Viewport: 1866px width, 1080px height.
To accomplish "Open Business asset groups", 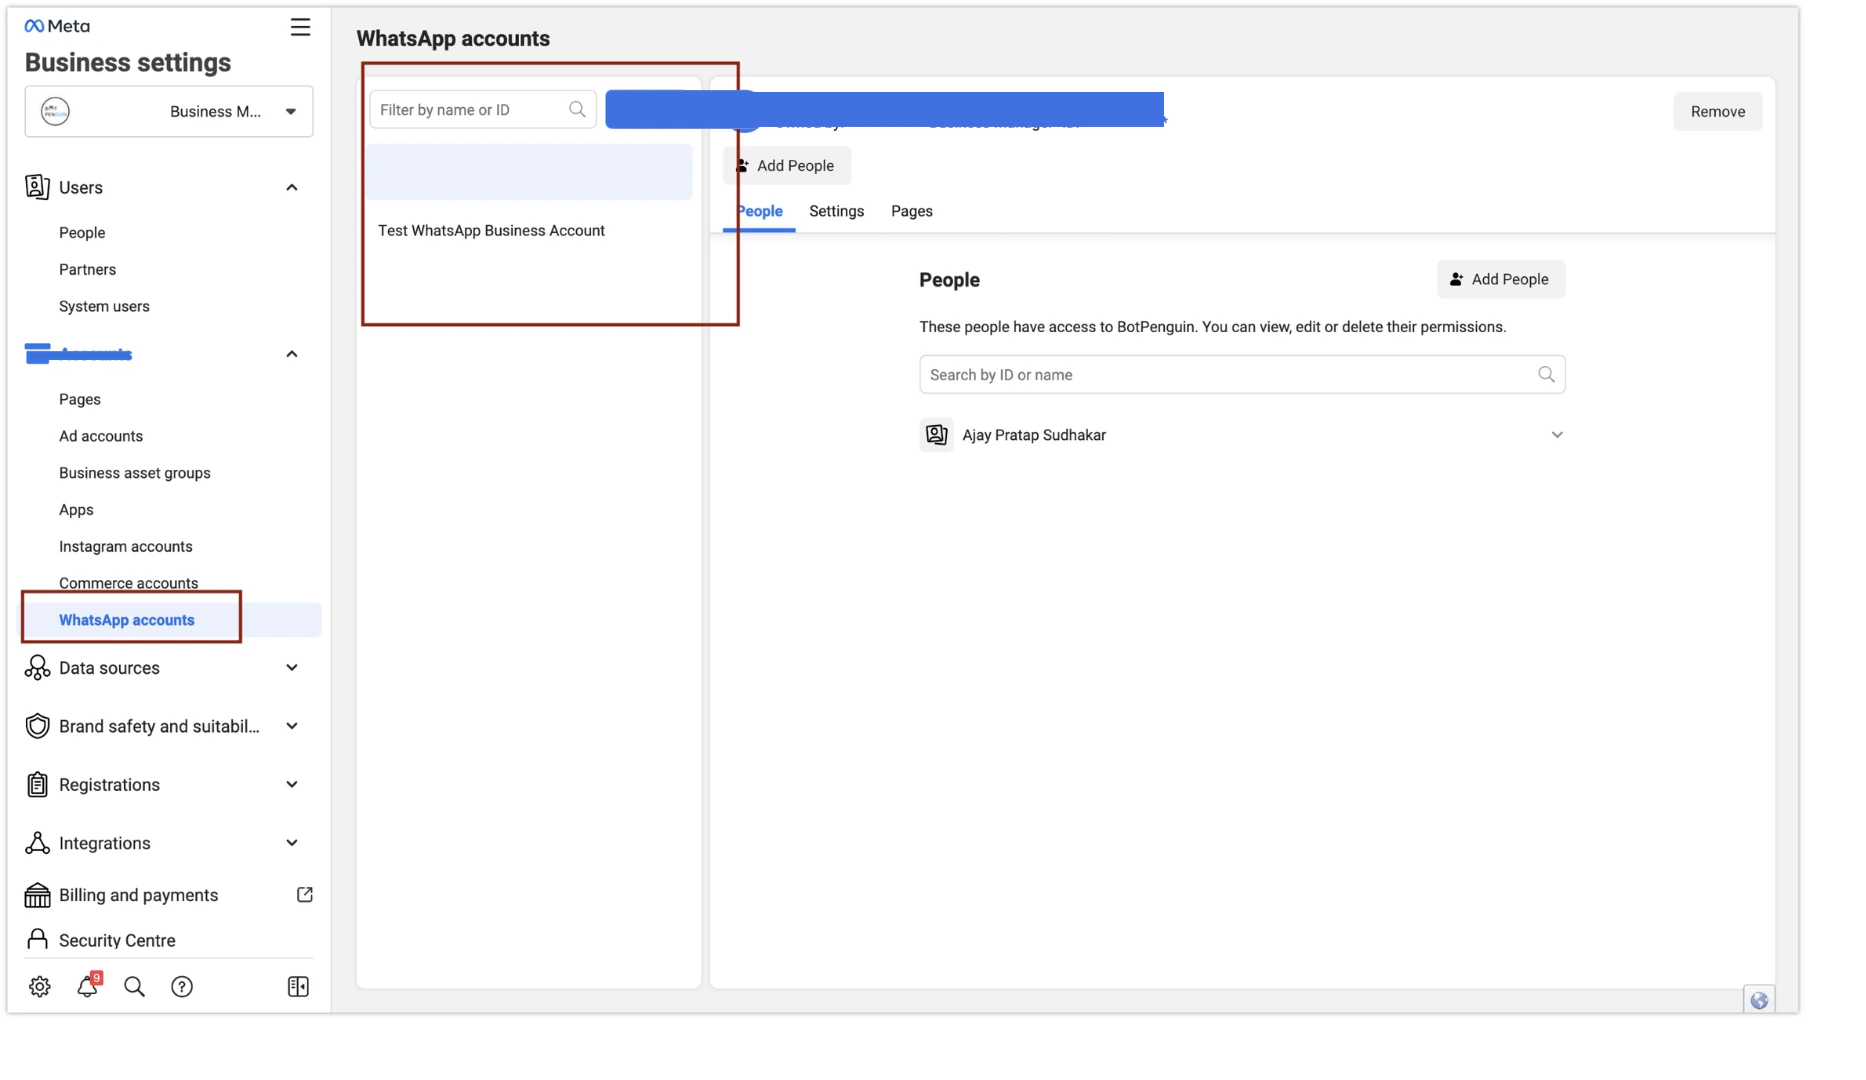I will [x=135, y=473].
